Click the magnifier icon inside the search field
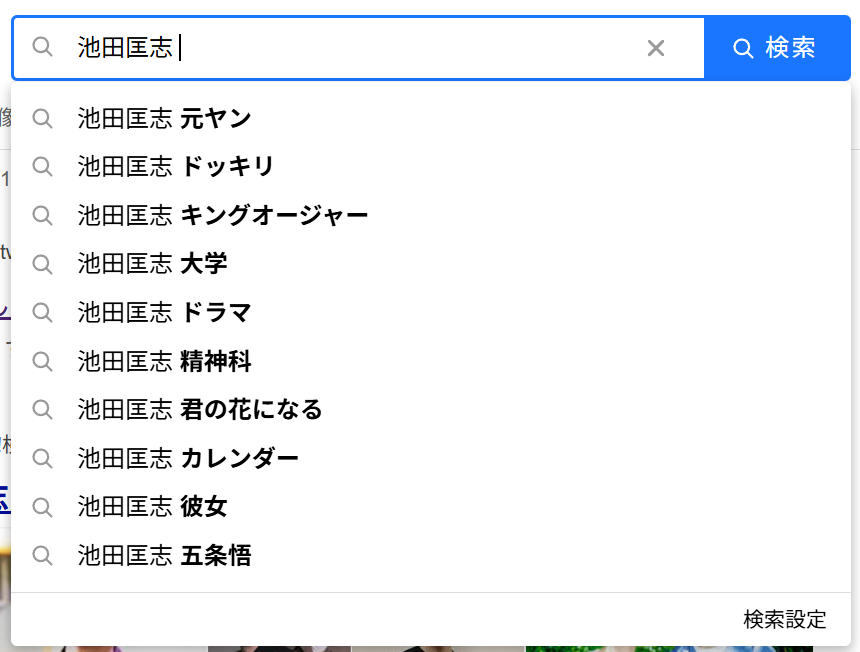The image size is (860, 652). pyautogui.click(x=42, y=47)
